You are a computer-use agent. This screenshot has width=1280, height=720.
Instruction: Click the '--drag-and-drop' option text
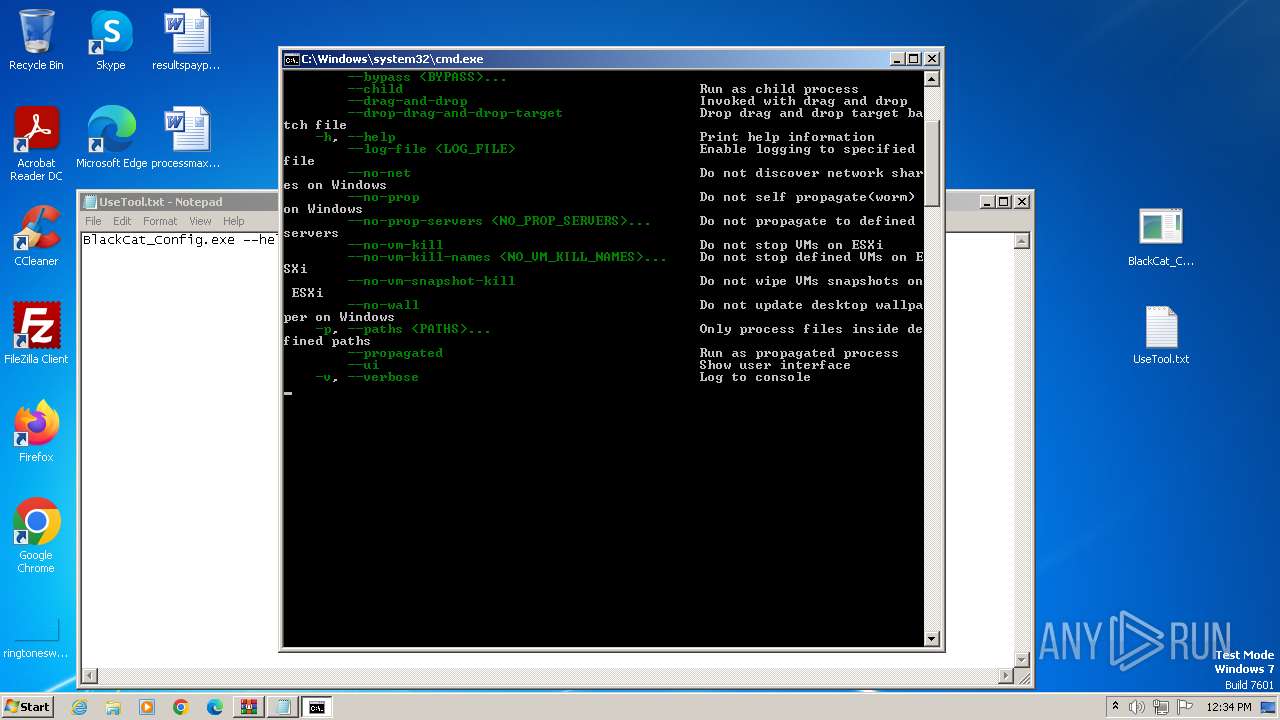pyautogui.click(x=407, y=101)
